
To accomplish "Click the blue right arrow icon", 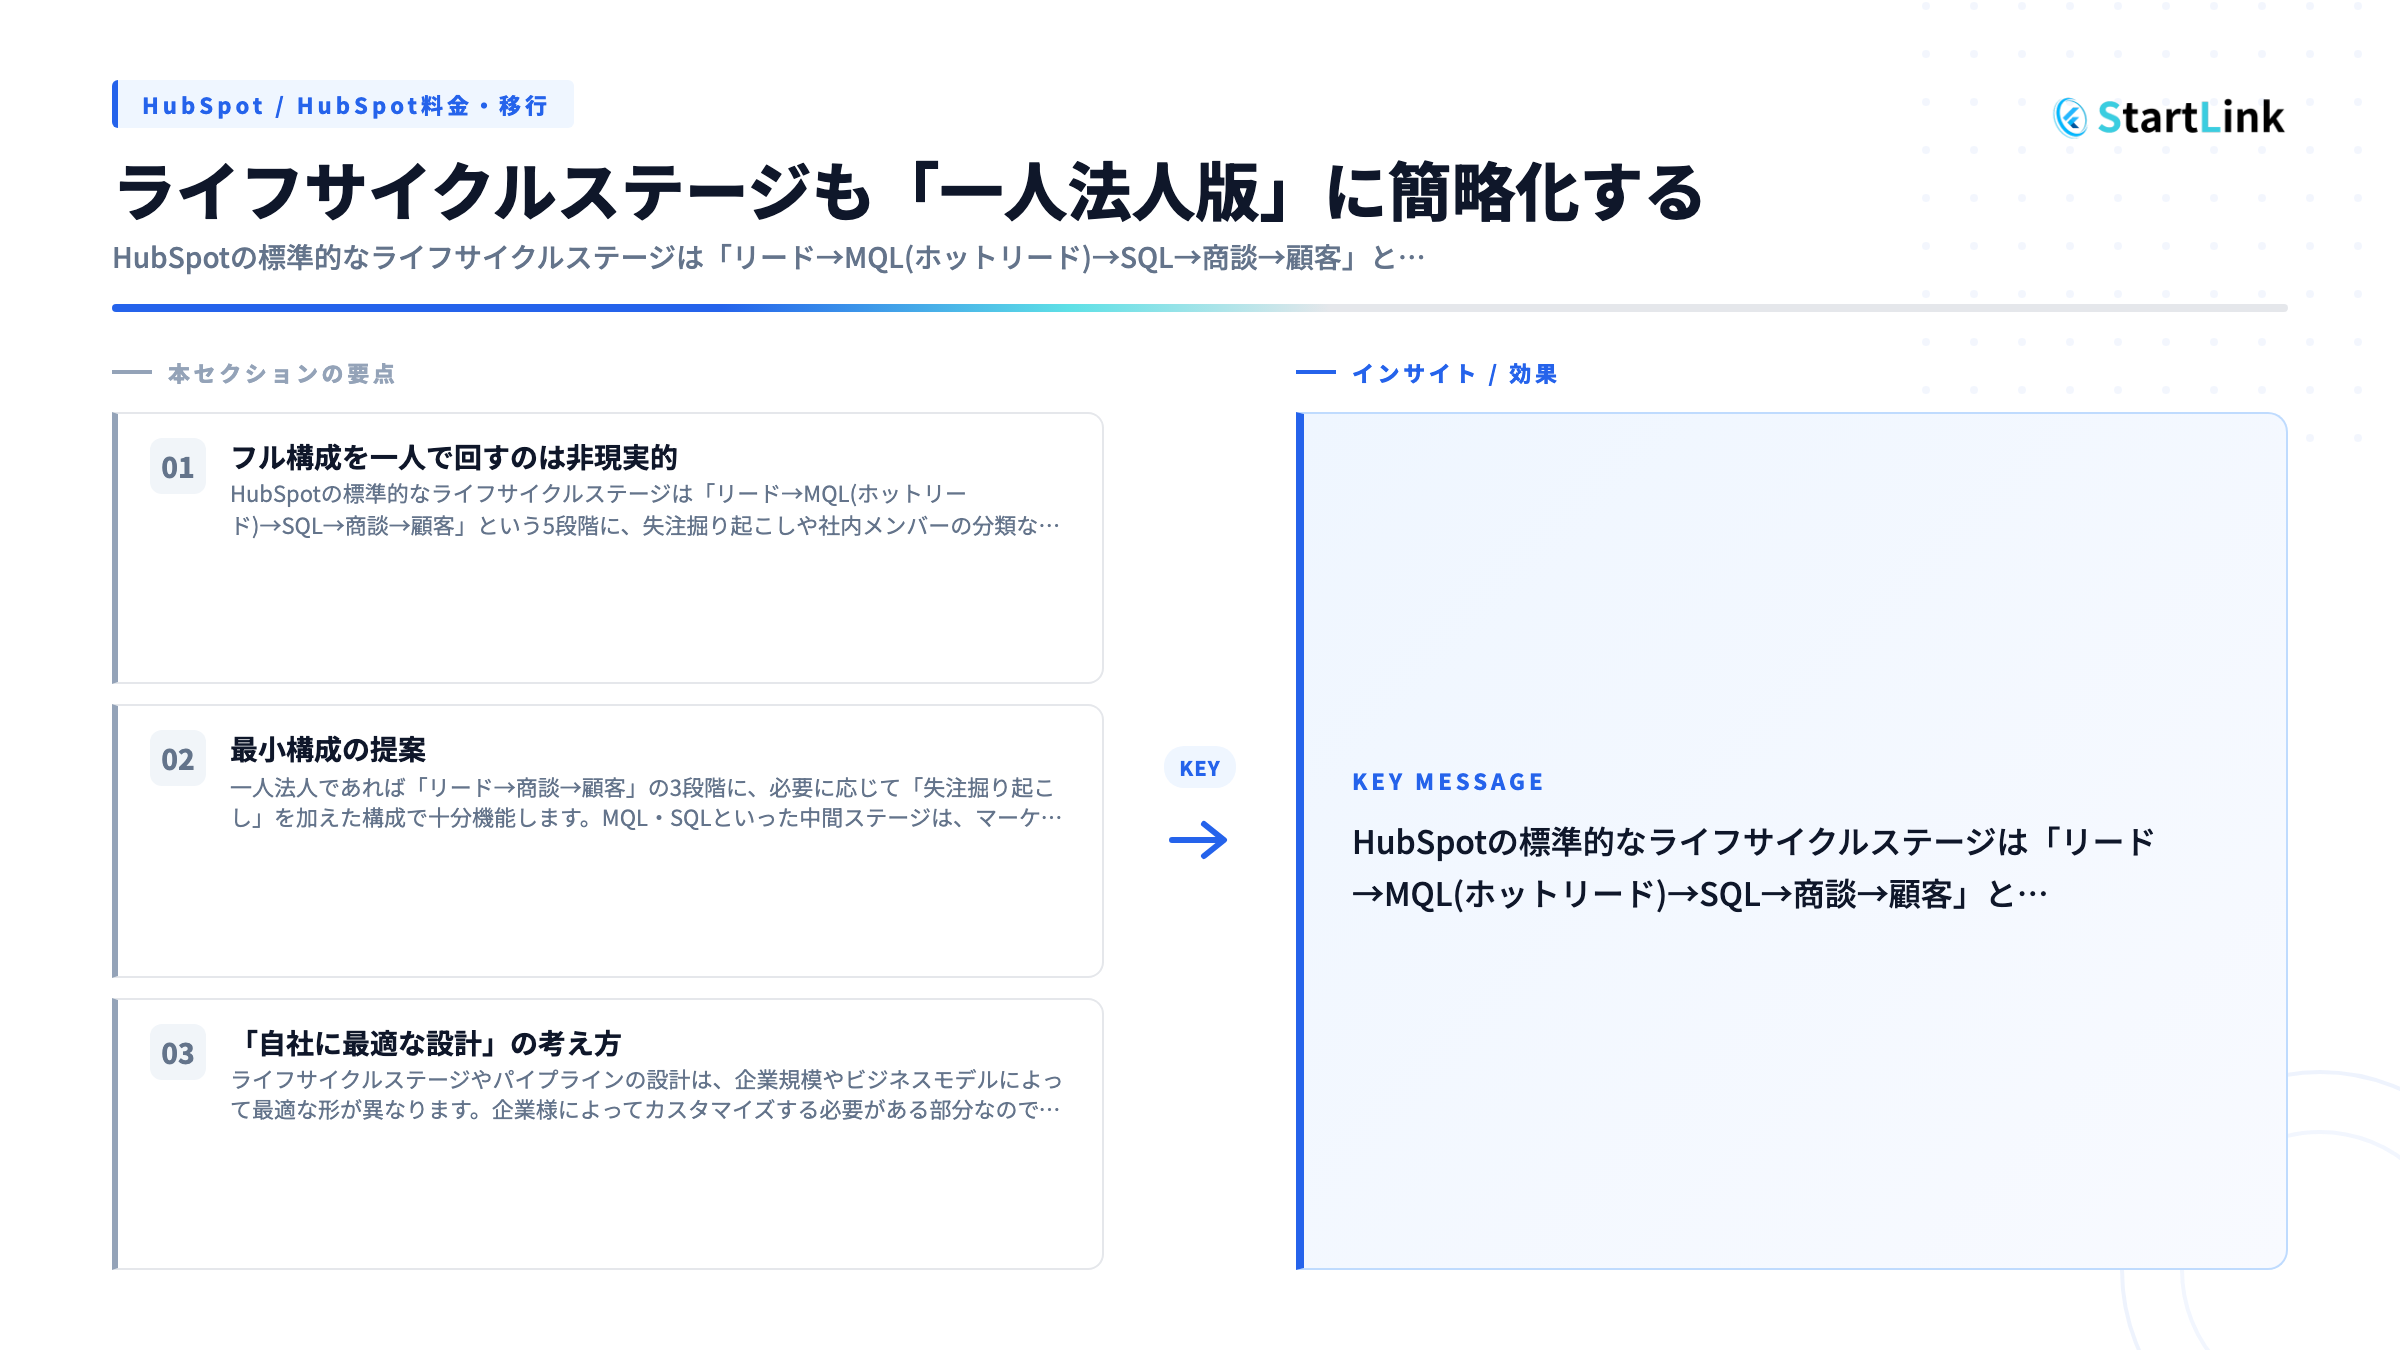I will [x=1198, y=840].
